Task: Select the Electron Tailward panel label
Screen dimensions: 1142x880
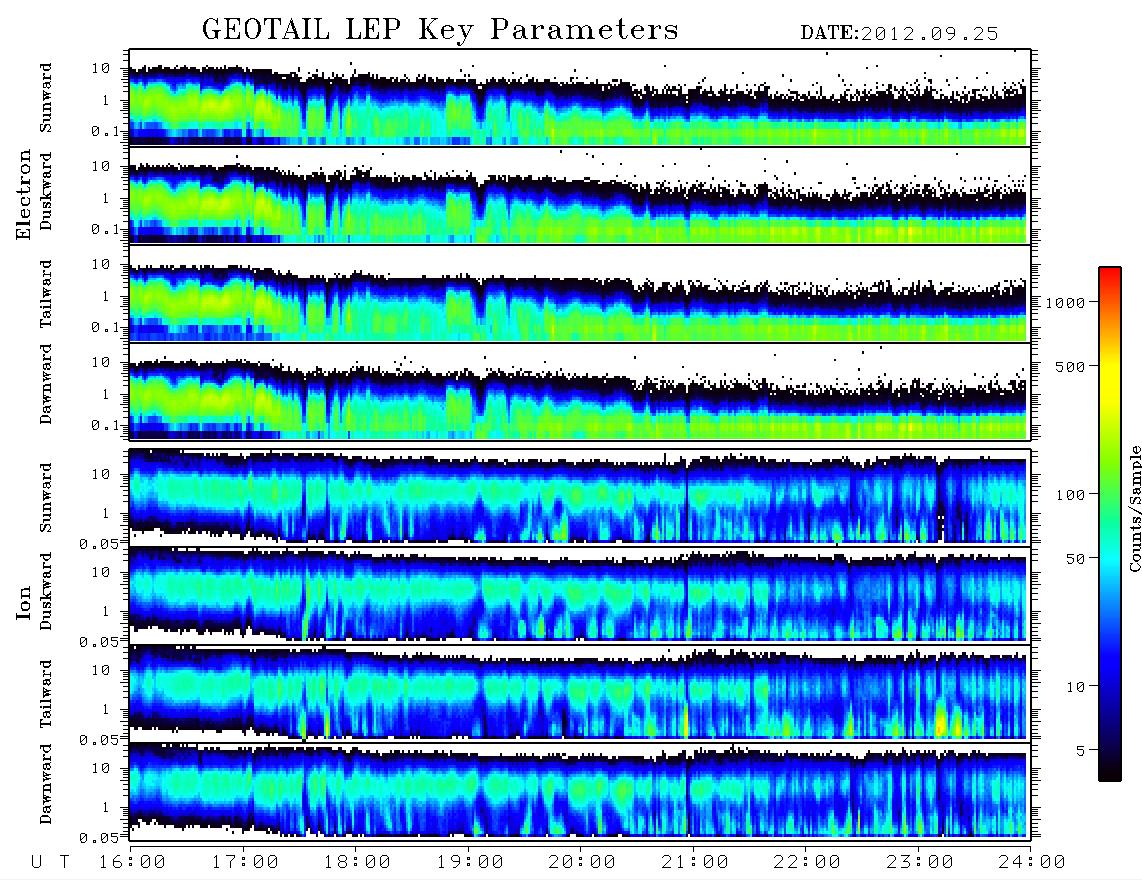Action: coord(46,294)
